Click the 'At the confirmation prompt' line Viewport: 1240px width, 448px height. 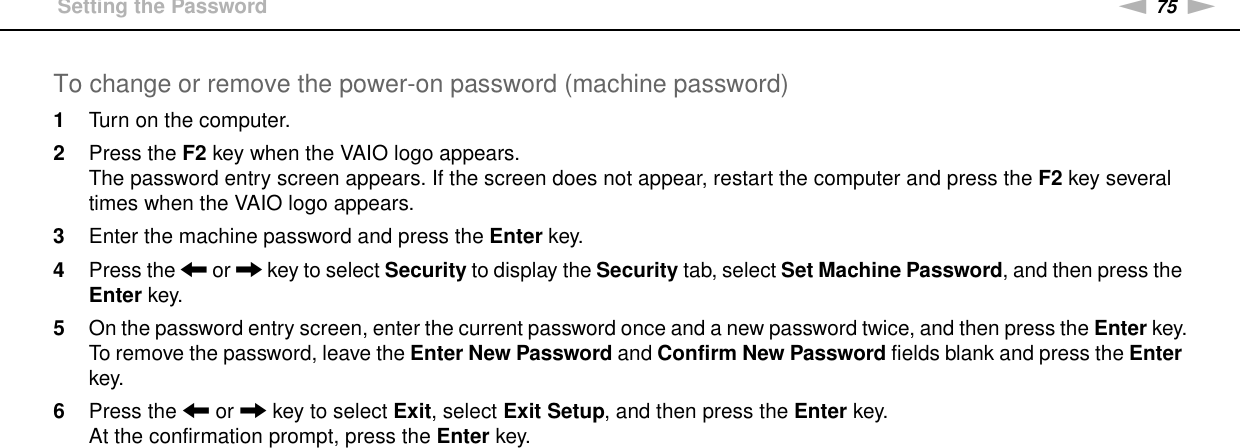311,437
